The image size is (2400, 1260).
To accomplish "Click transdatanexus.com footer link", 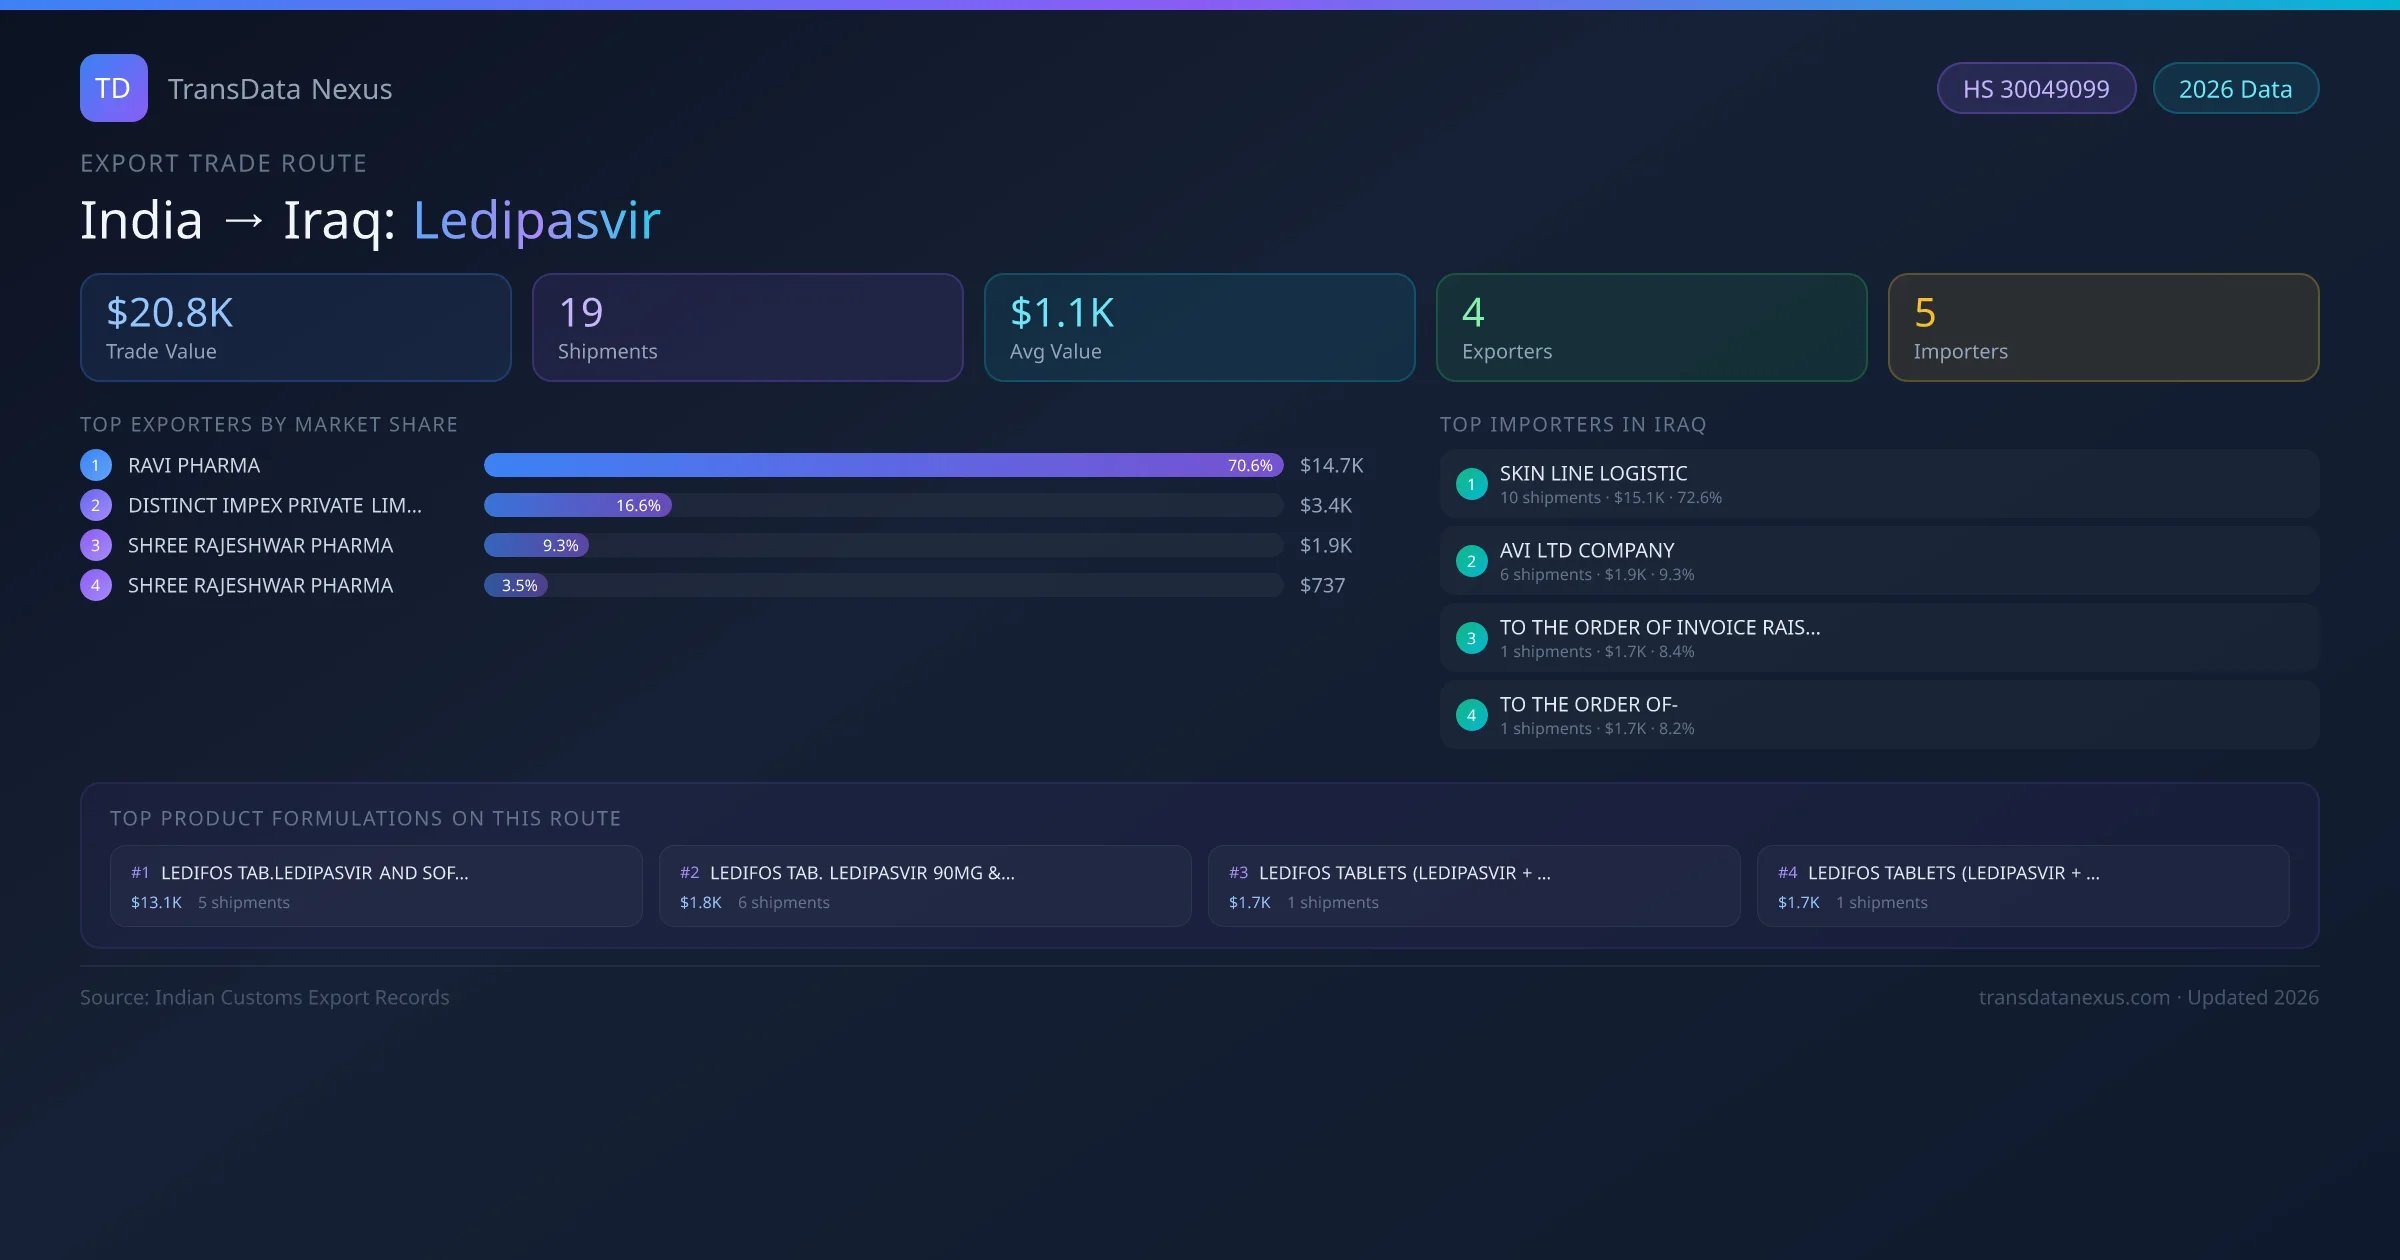I will 2074,997.
